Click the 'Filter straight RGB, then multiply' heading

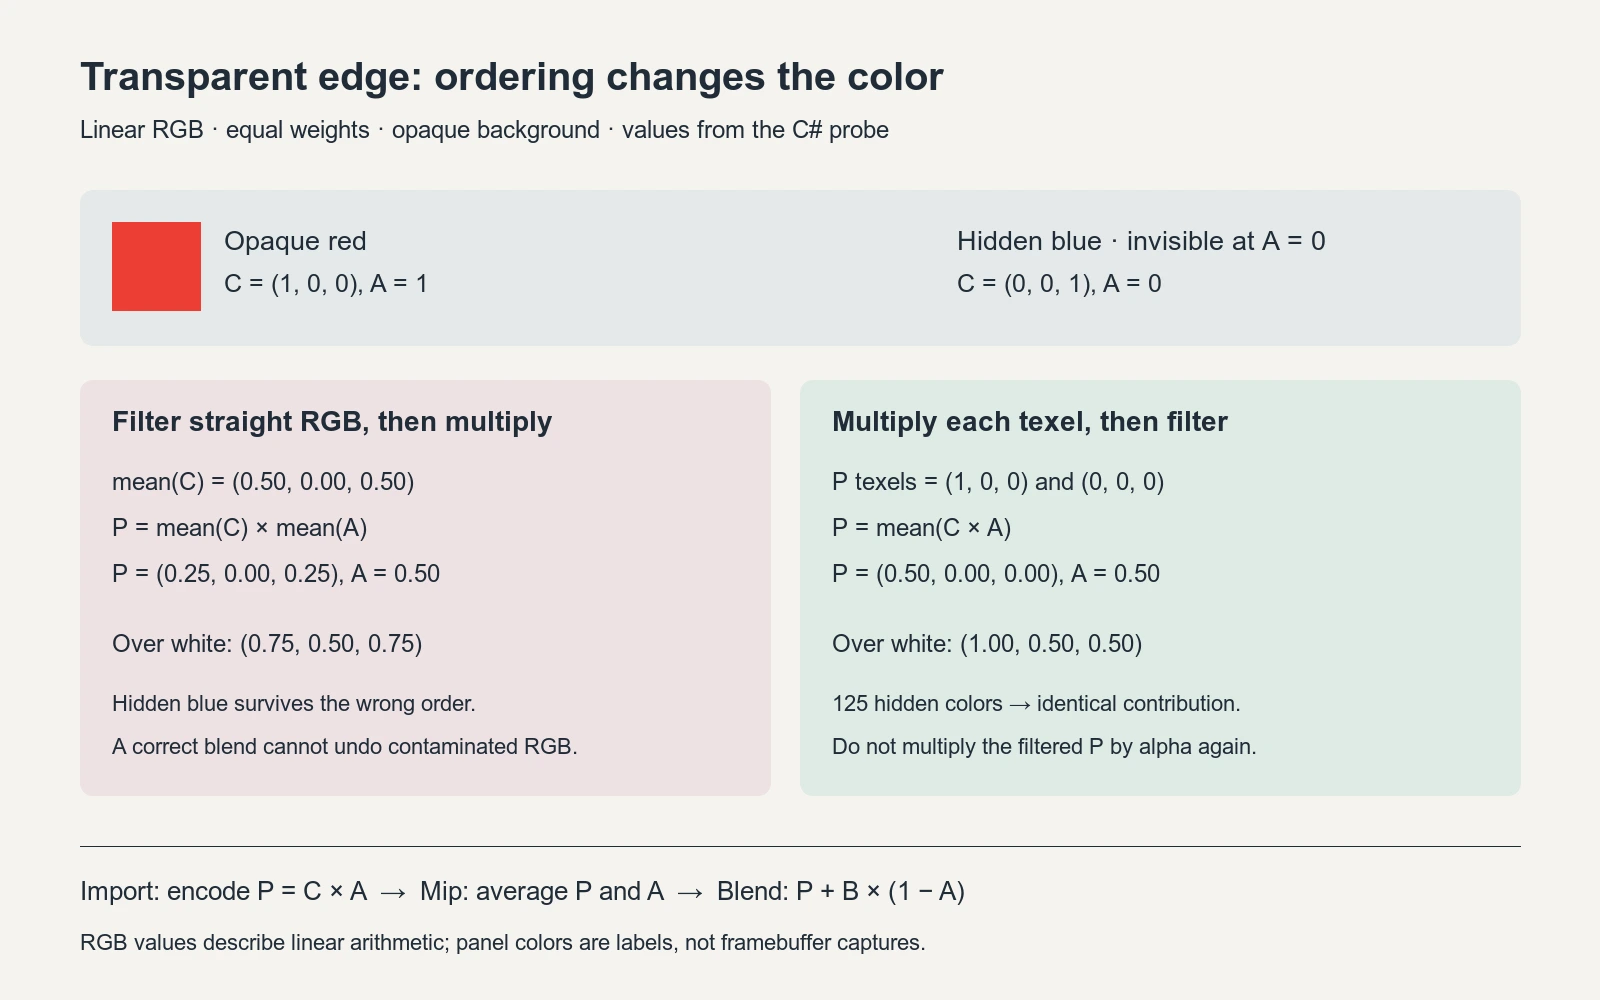pyautogui.click(x=332, y=422)
